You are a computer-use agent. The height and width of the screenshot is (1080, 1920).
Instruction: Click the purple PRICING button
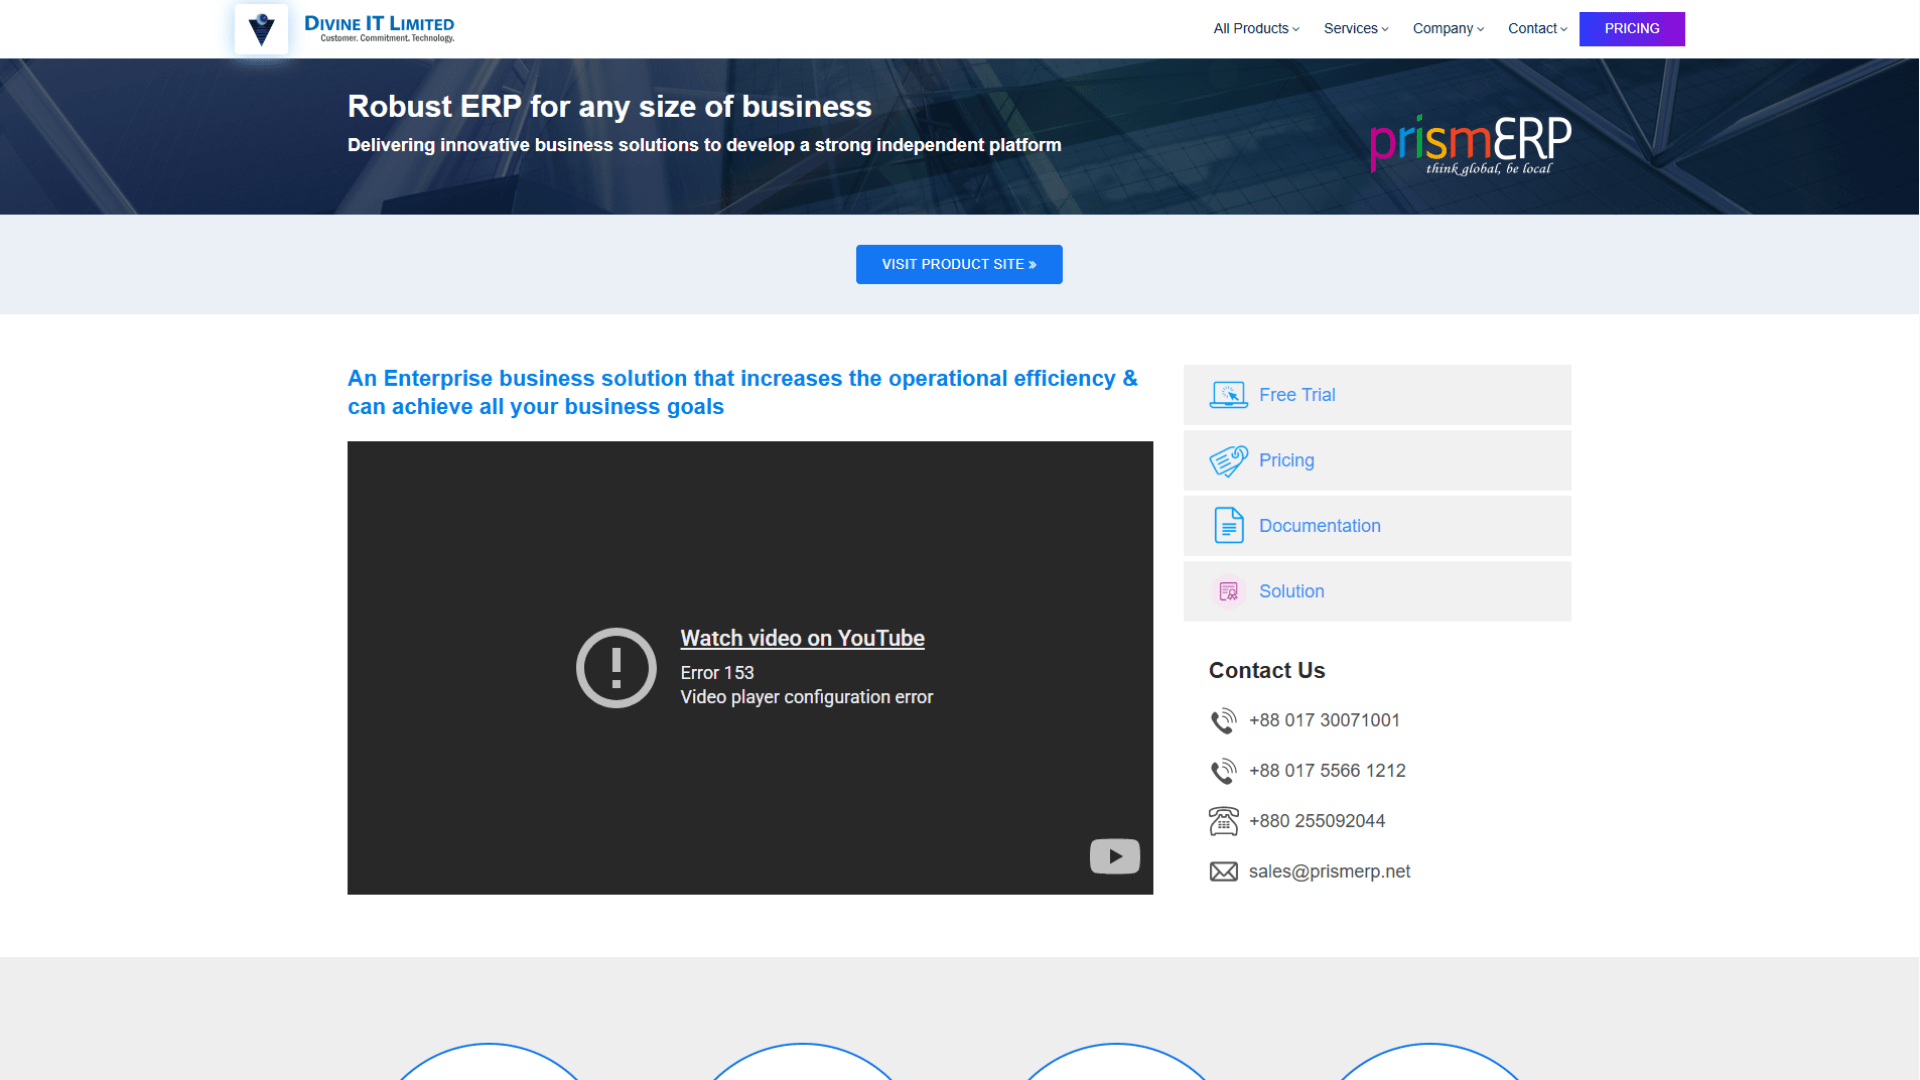[1631, 29]
